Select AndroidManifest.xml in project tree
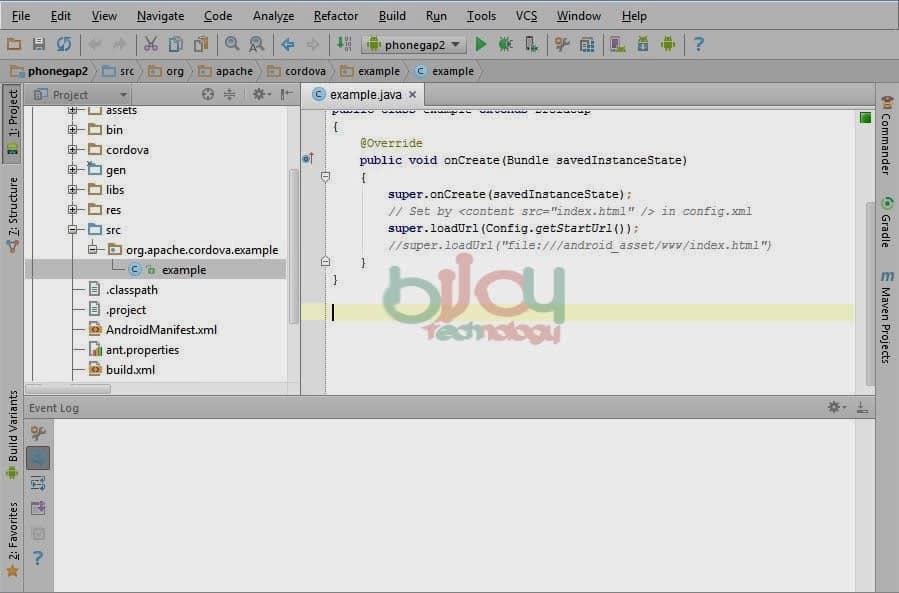 [x=161, y=330]
